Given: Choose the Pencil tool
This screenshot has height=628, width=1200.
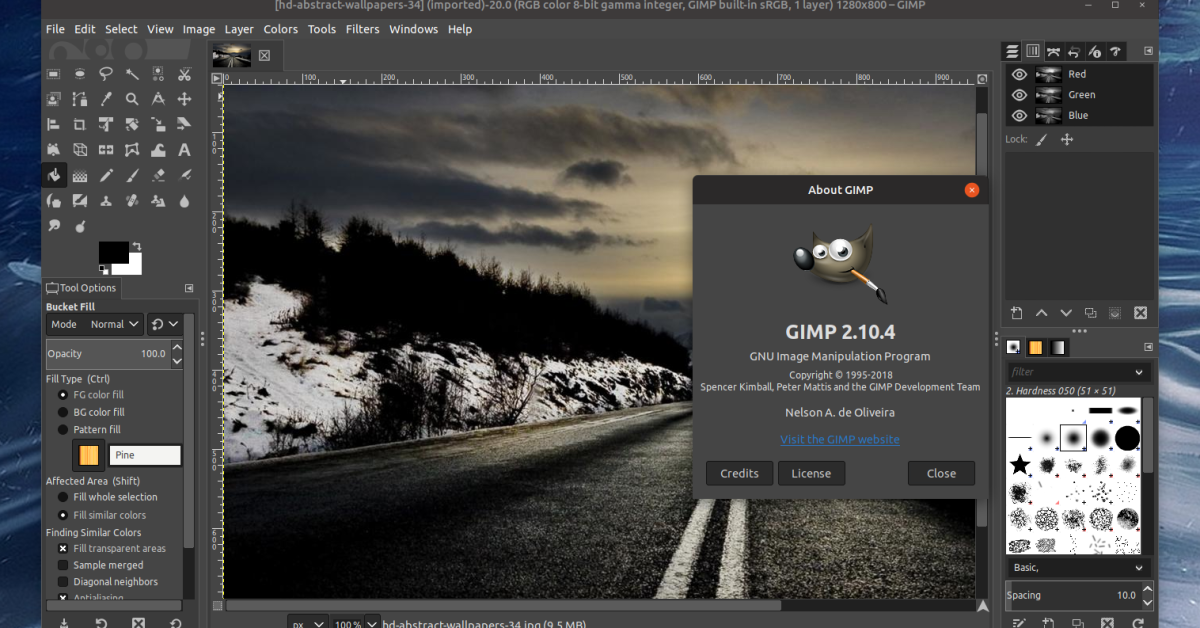Looking at the screenshot, I should (x=106, y=176).
